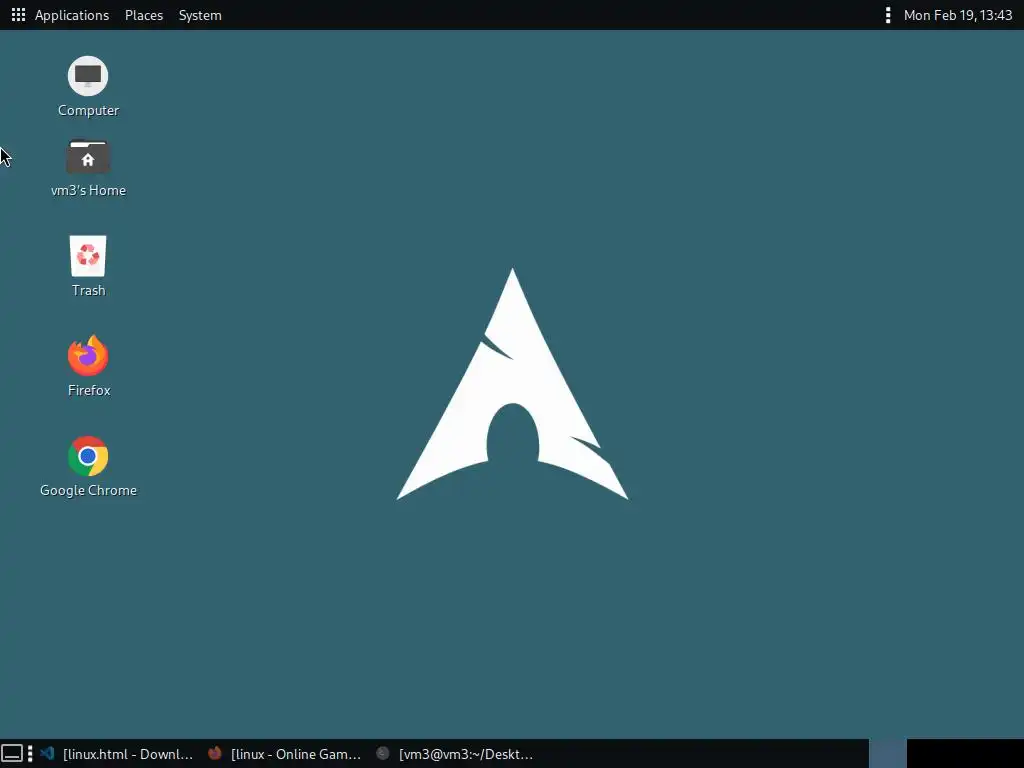This screenshot has height=768, width=1024.
Task: Click the three-dot indicator beside the clock
Action: coord(888,15)
